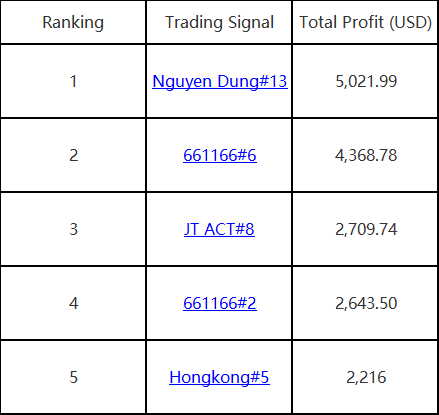
Task: Visit the Hongkong#5 trading signal link
Action: pos(219,377)
